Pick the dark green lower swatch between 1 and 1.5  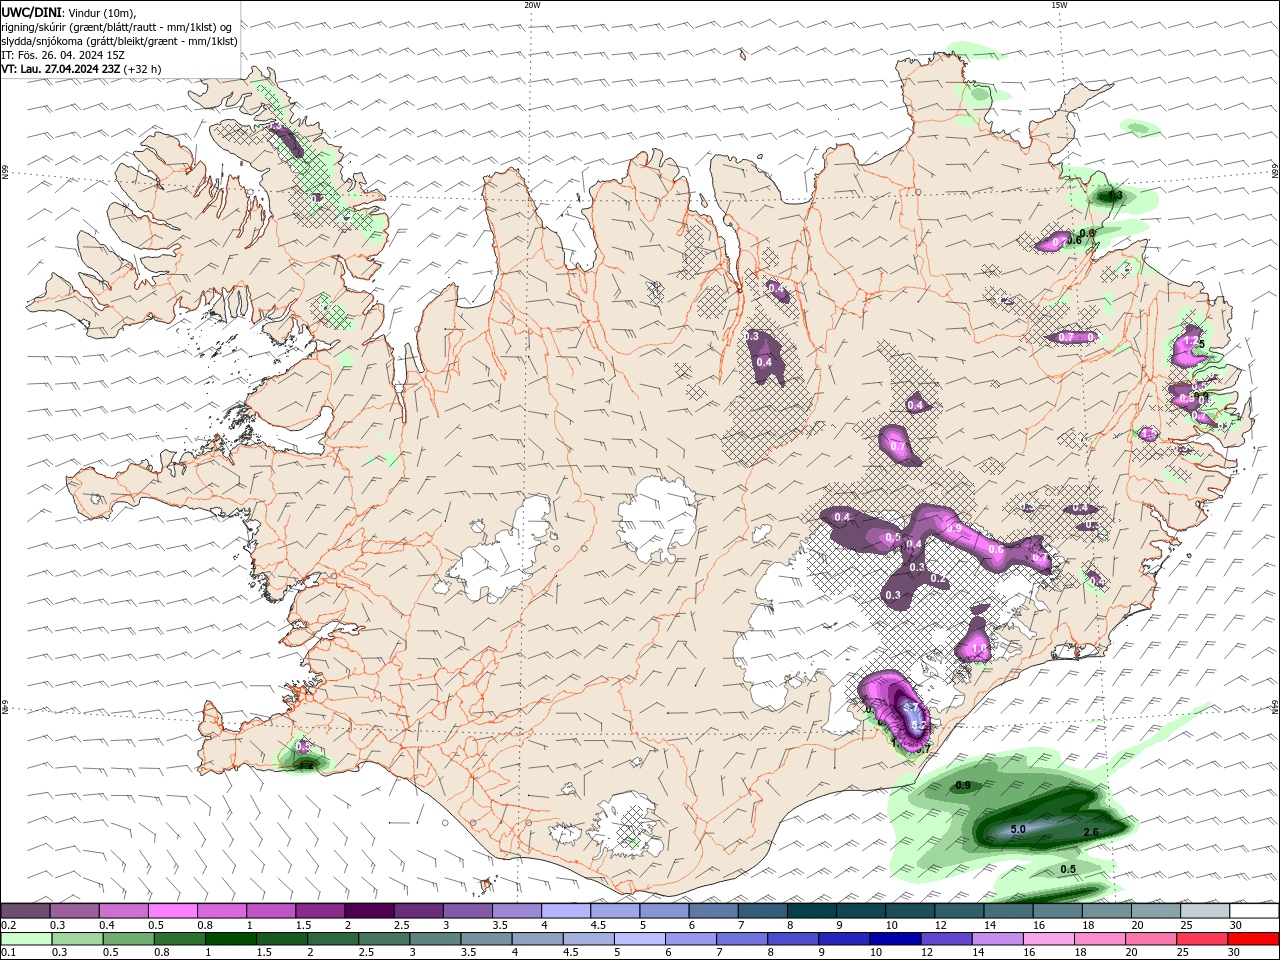[231, 939]
